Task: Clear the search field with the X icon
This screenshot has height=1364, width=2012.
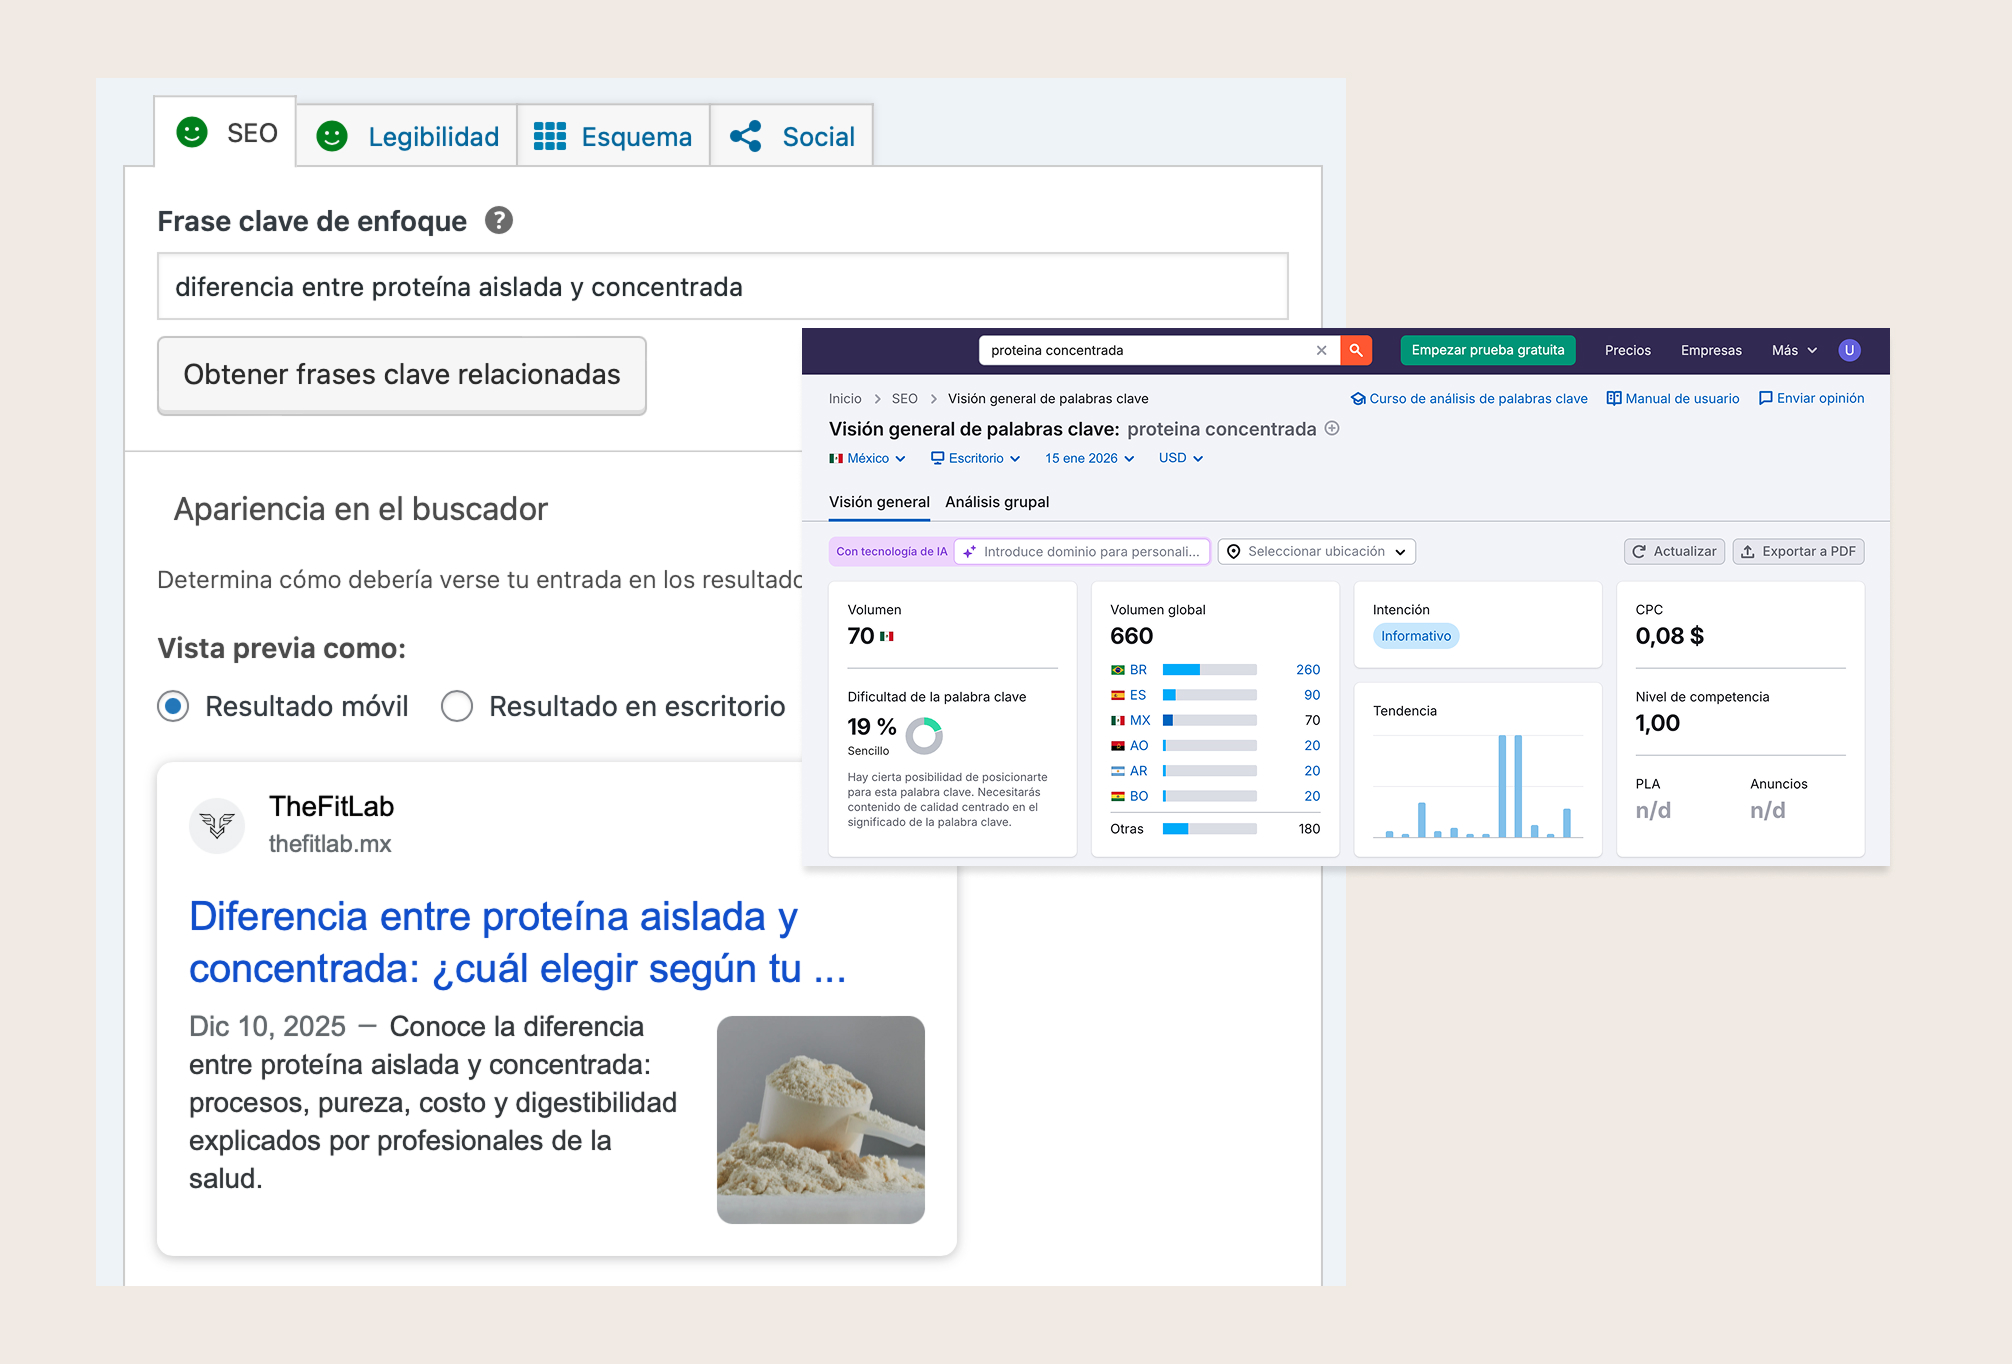Action: 1322,350
